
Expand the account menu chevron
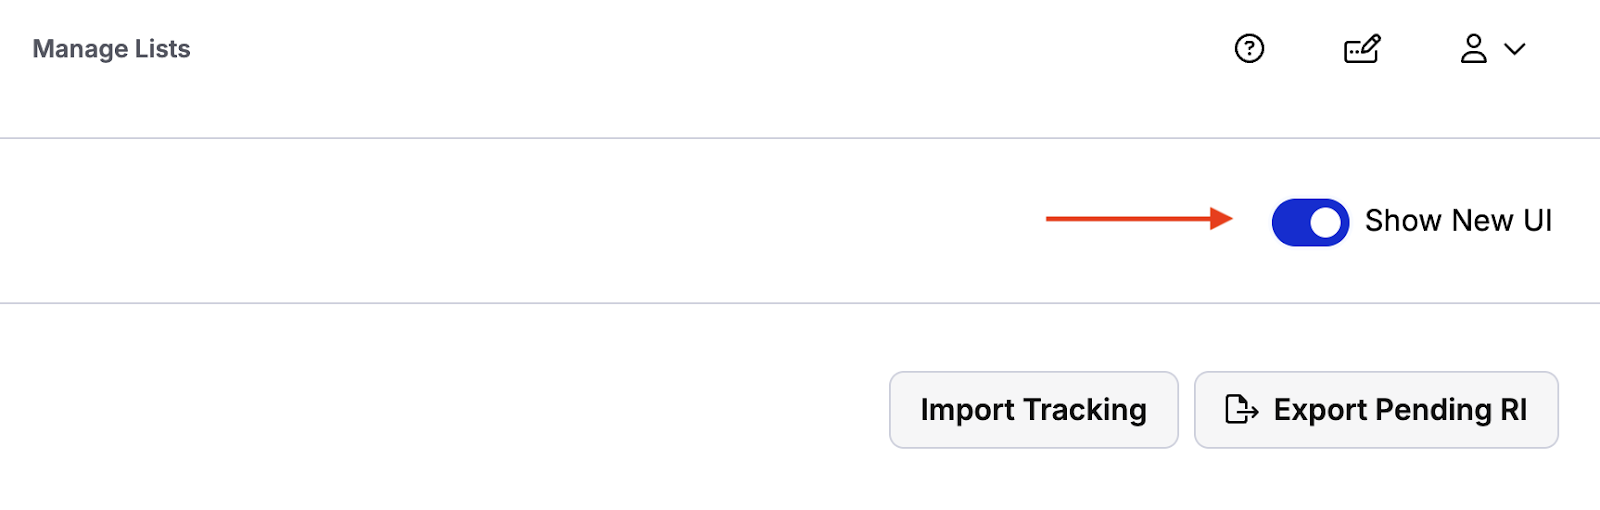coord(1515,49)
